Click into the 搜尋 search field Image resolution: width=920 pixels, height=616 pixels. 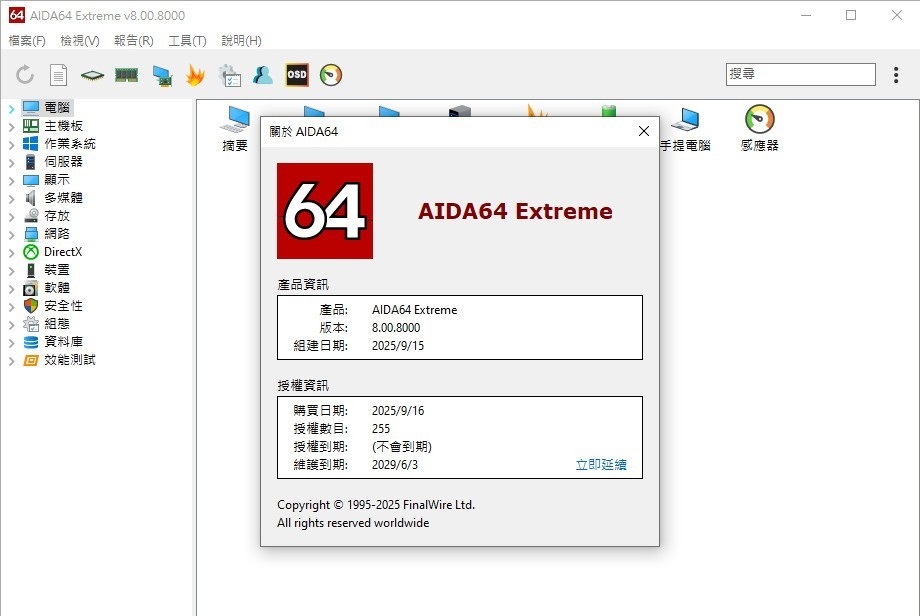[800, 75]
